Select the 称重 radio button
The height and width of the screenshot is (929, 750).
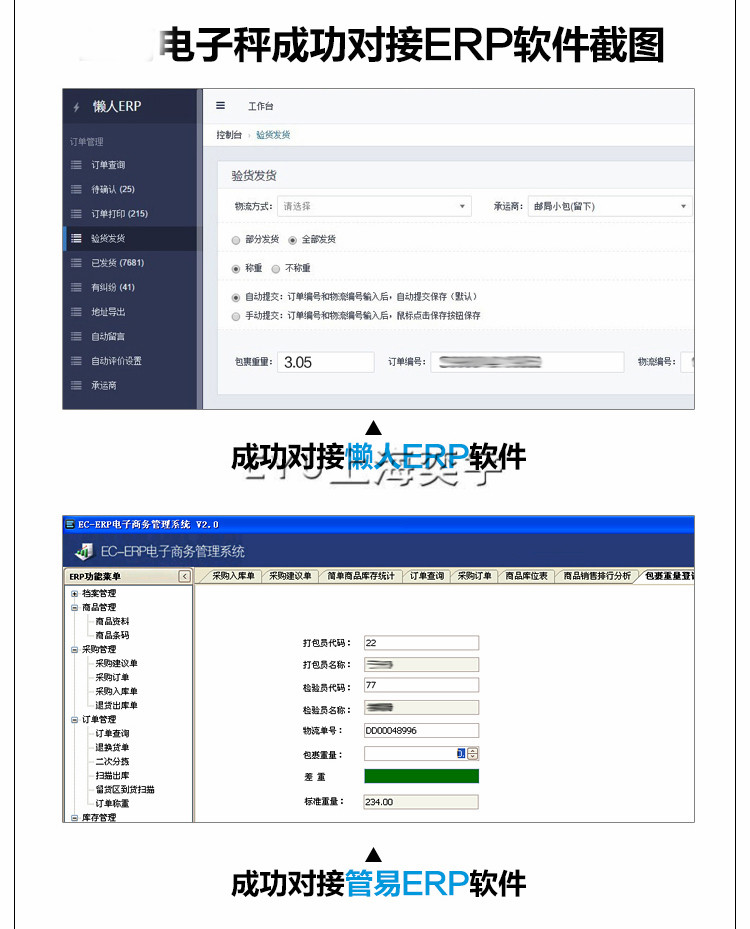(x=236, y=269)
